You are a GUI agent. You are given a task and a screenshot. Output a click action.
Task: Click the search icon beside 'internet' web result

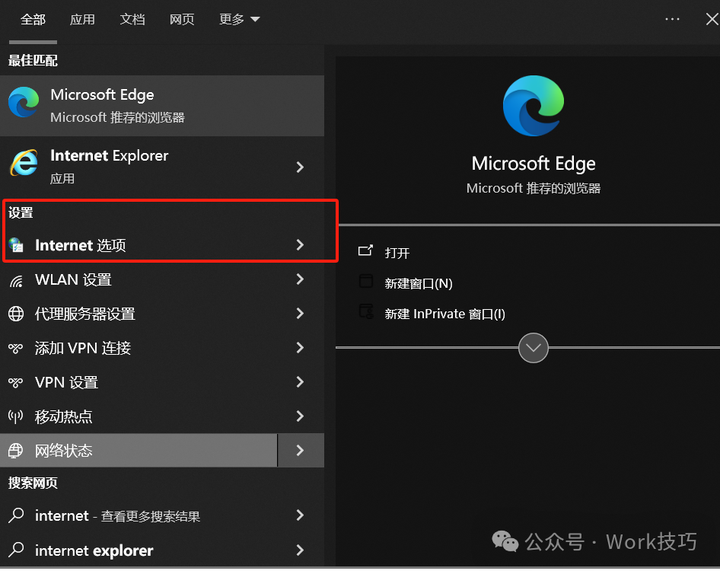pos(16,515)
